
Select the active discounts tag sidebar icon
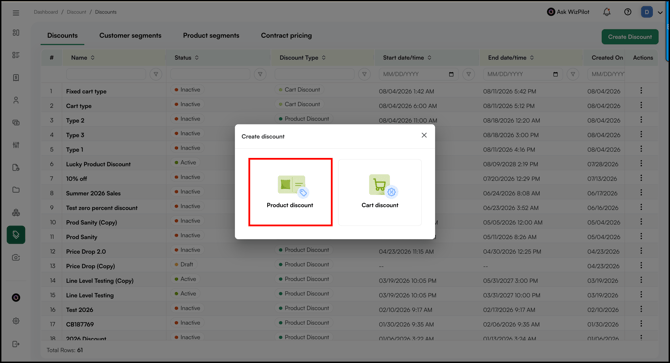point(16,235)
